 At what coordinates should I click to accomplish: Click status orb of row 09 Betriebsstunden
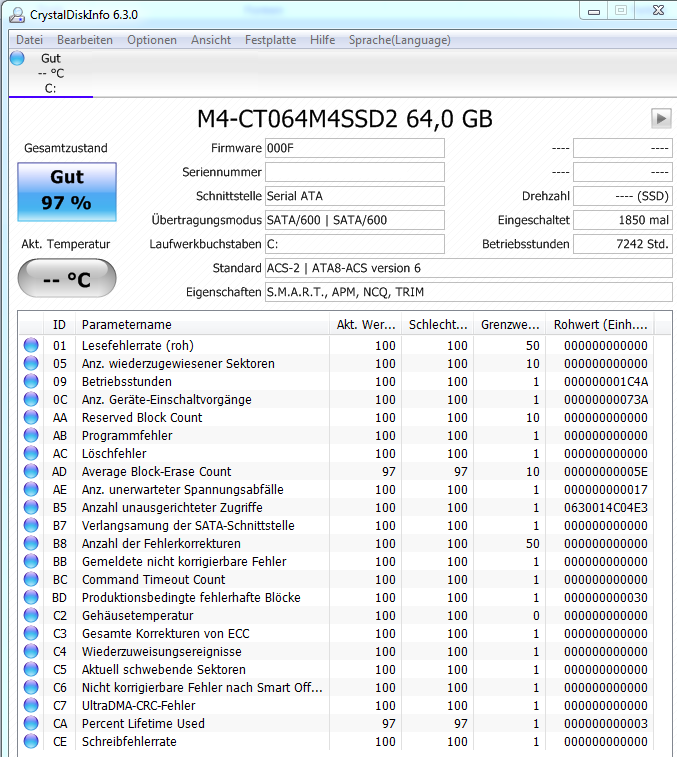click(x=31, y=381)
